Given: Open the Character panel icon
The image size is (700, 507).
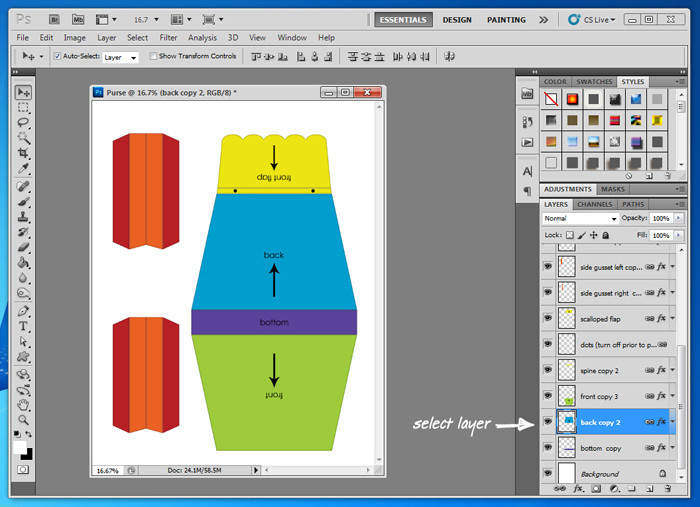Looking at the screenshot, I should (x=527, y=171).
